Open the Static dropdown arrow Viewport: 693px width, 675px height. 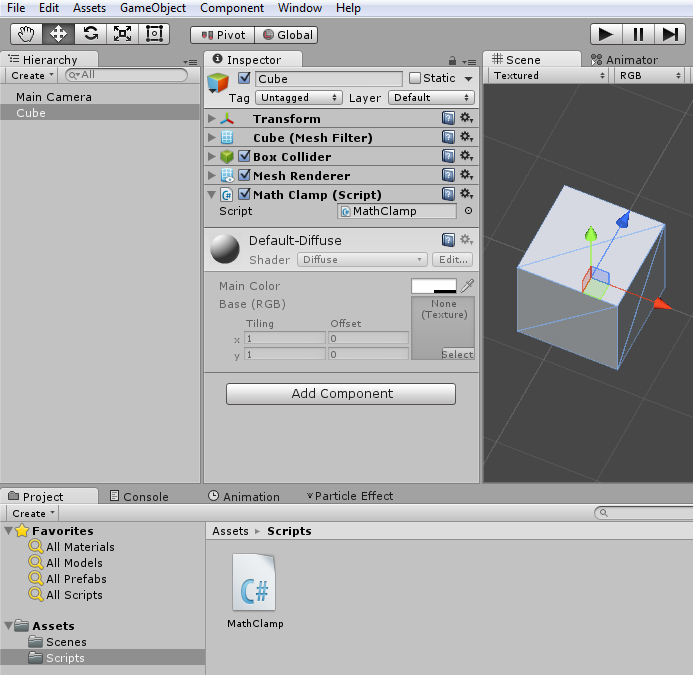[x=468, y=79]
